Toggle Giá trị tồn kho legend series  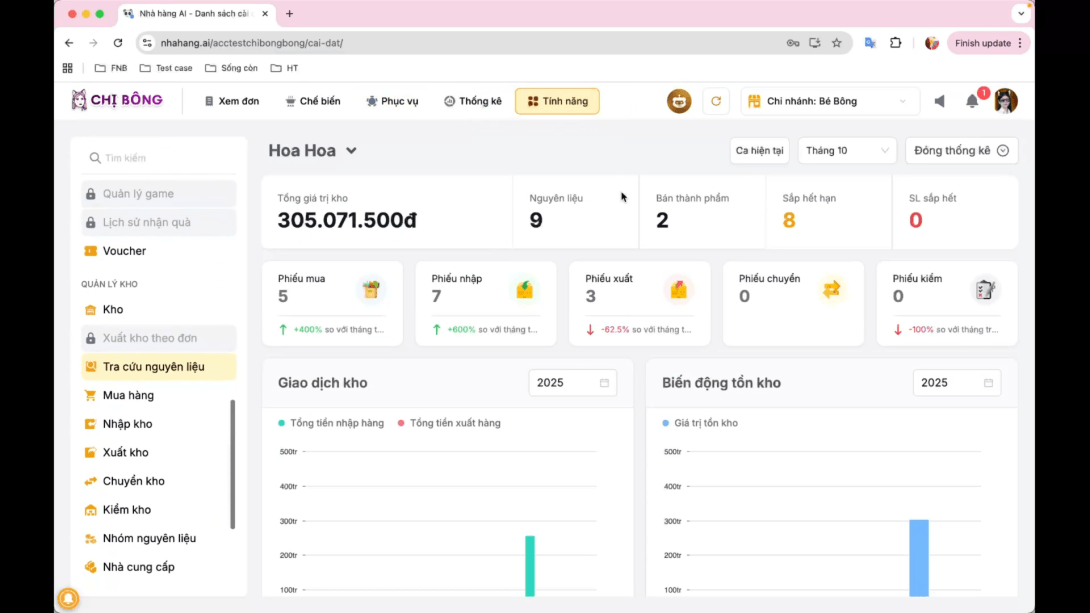[700, 423]
